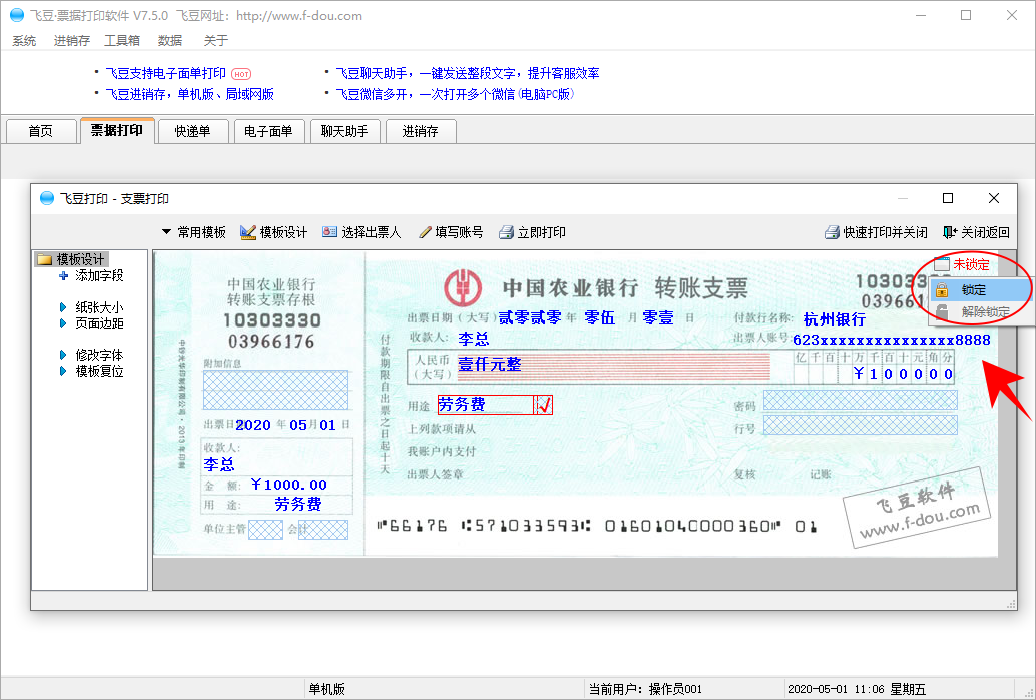1036x700 pixels.
Task: Open the 常用模板 dropdown arrow
Action: coord(166,232)
